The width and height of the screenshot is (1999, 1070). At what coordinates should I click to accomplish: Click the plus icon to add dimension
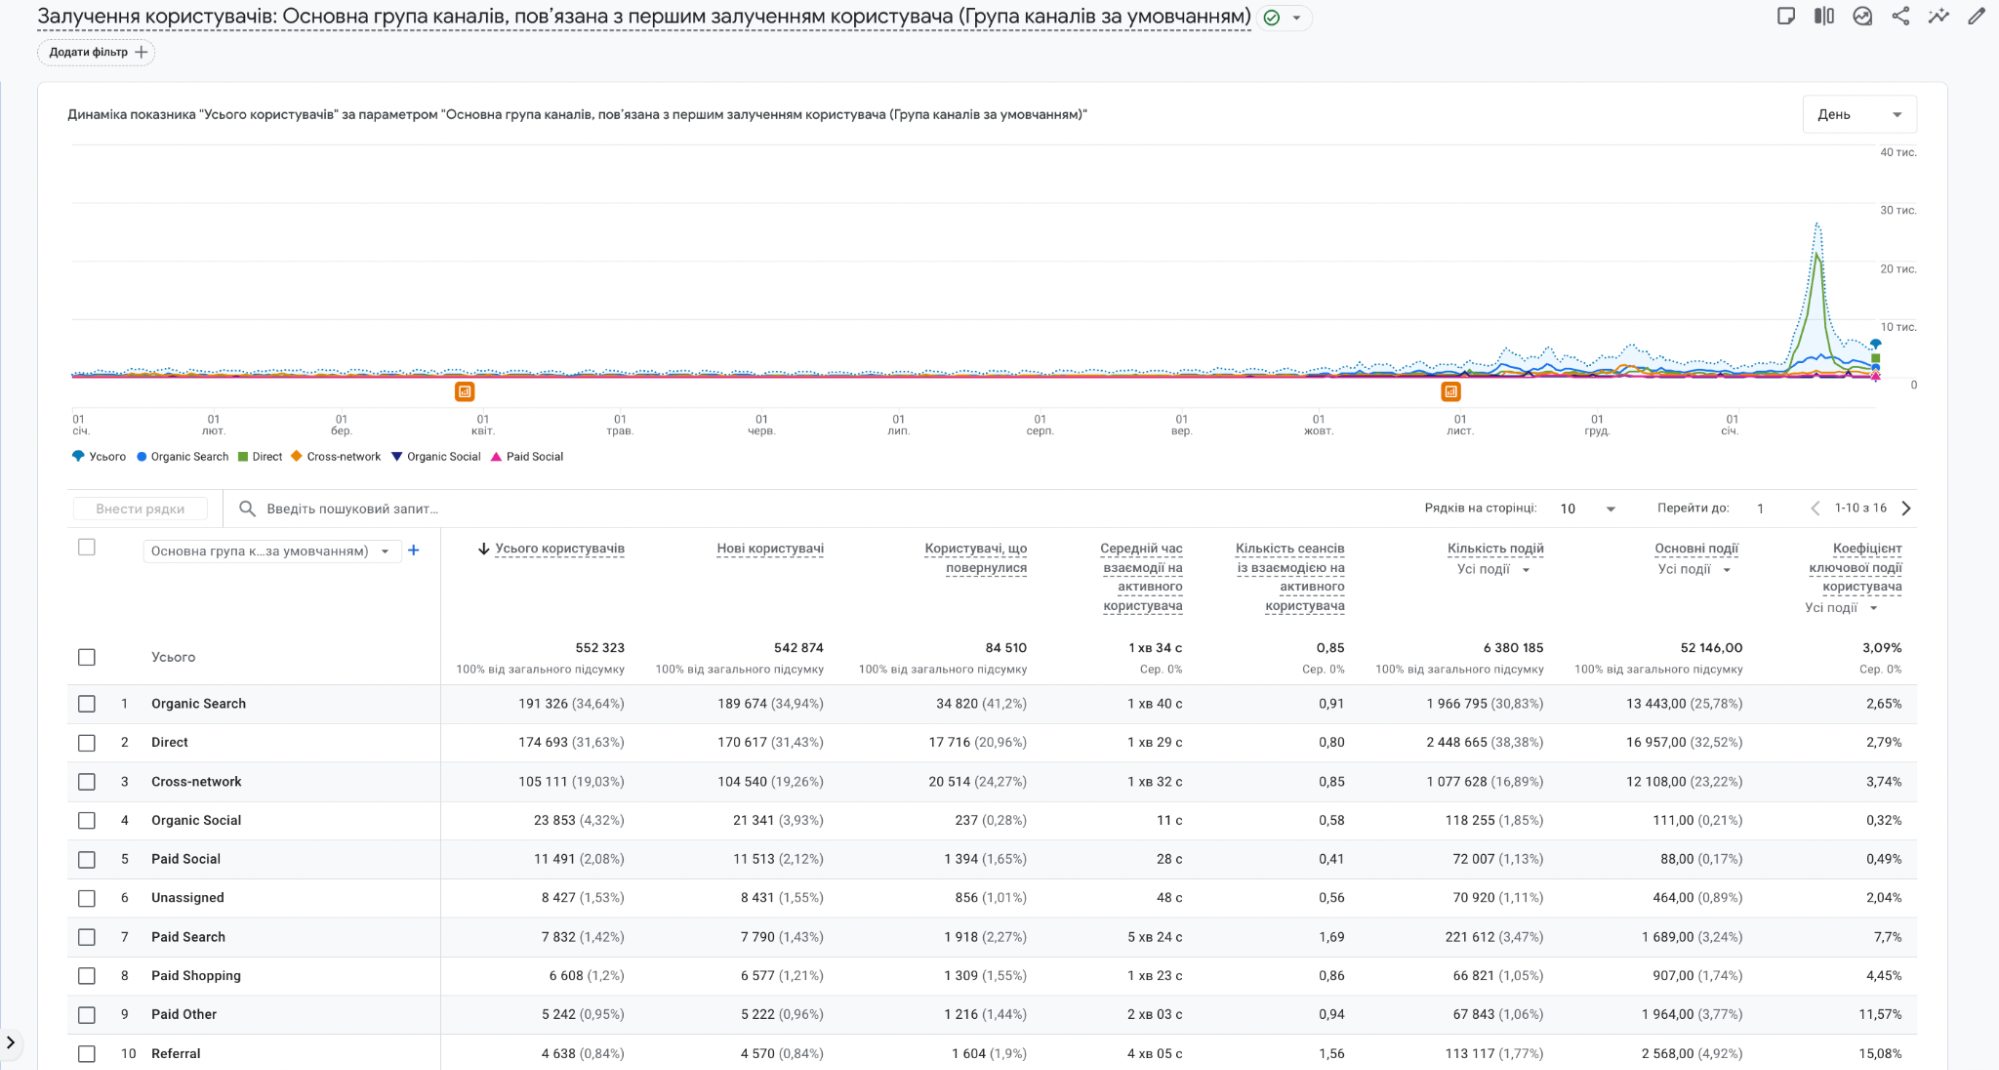coord(414,550)
